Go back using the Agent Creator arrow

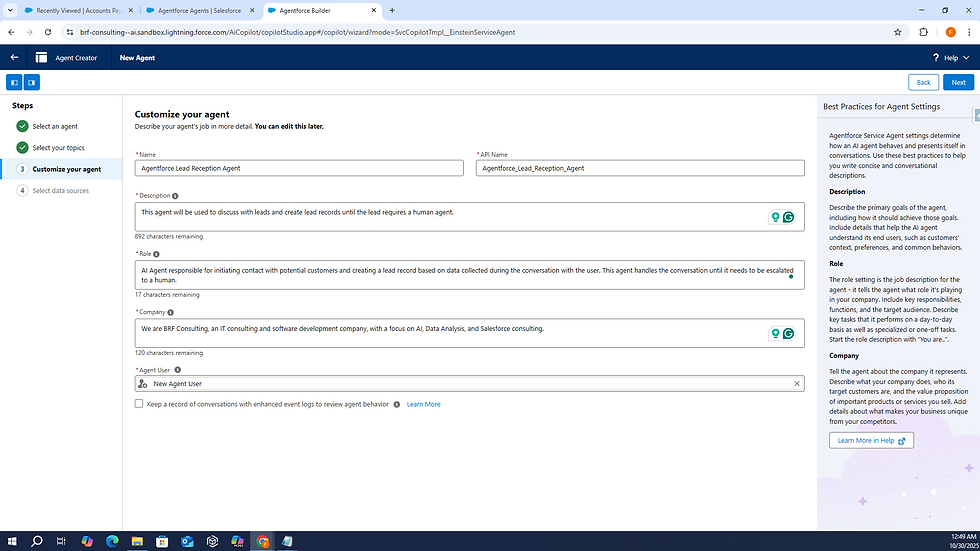click(14, 57)
